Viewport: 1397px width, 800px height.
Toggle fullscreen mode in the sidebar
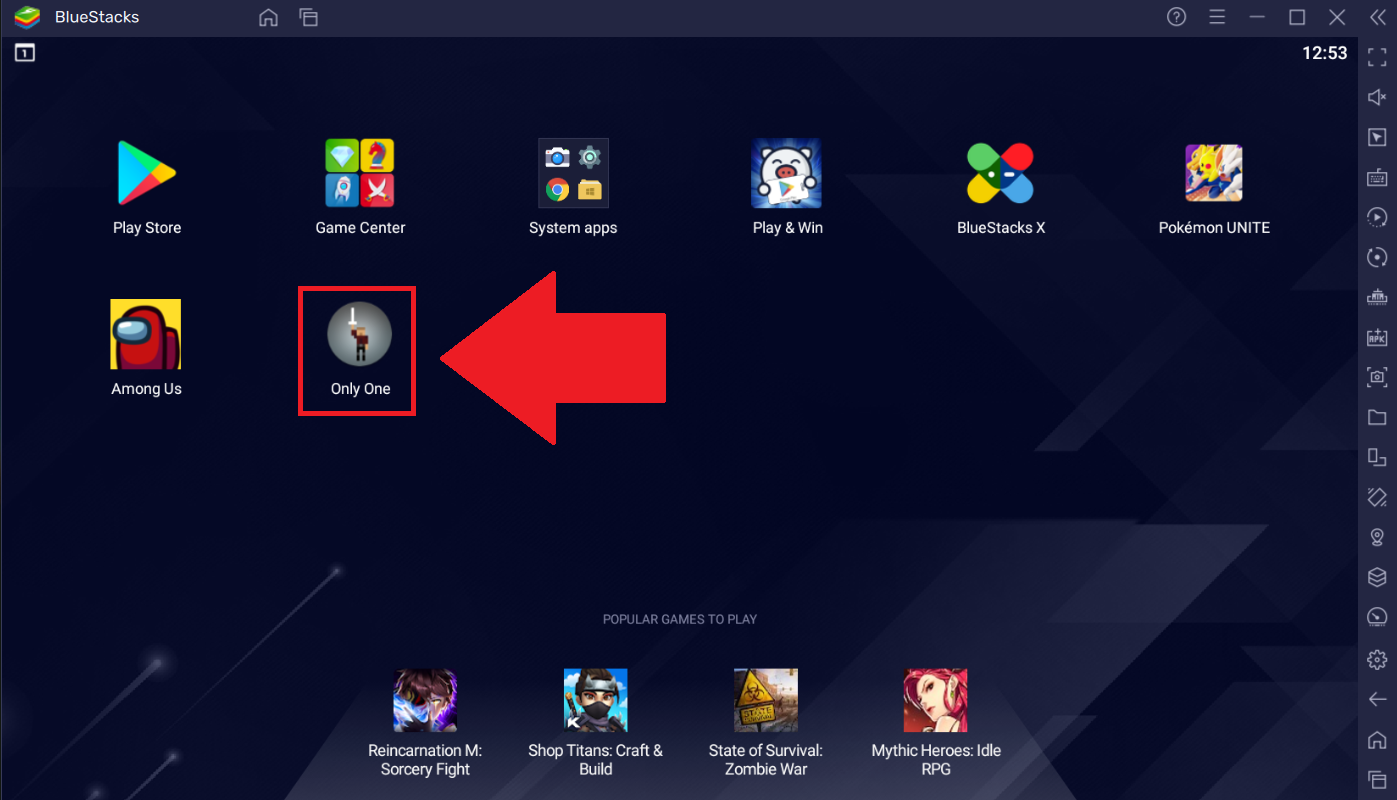pyautogui.click(x=1377, y=57)
